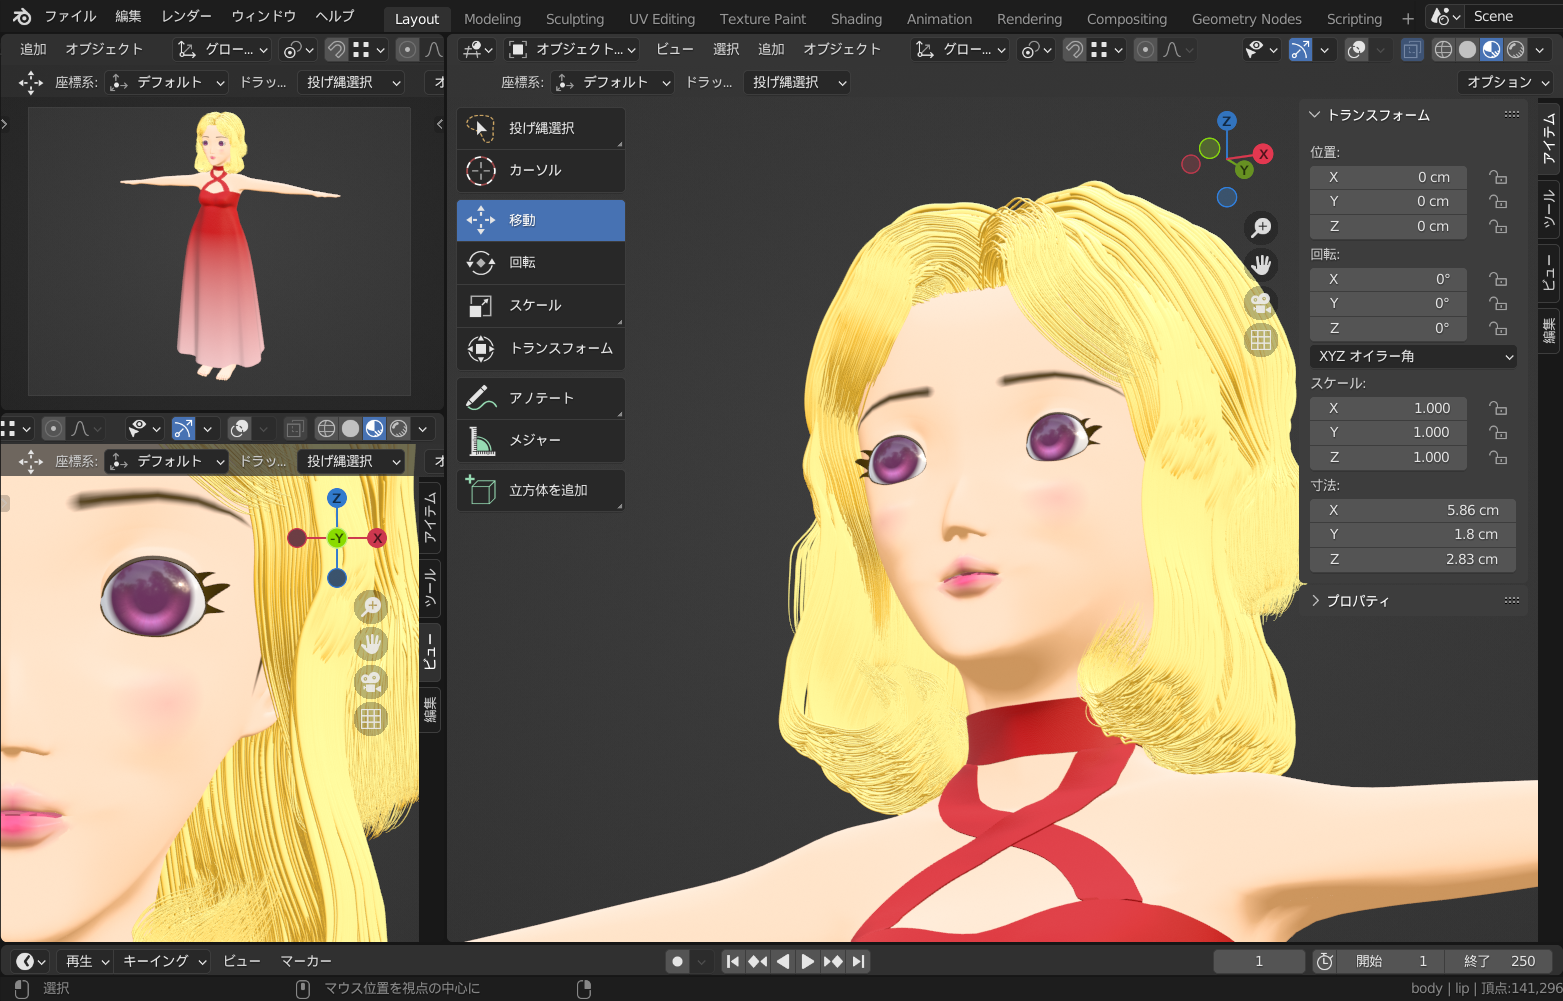
Task: Toggle lock on position X
Action: [x=1497, y=177]
